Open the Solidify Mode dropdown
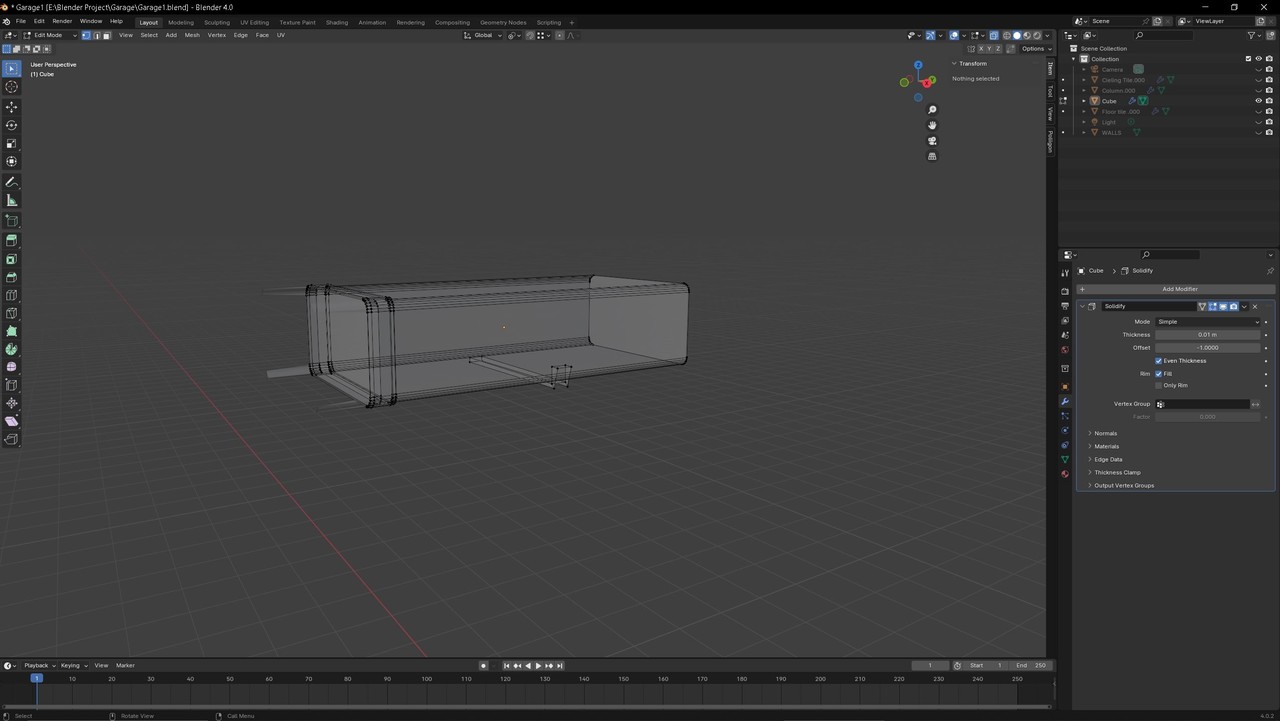This screenshot has width=1280, height=721. click(x=1207, y=322)
